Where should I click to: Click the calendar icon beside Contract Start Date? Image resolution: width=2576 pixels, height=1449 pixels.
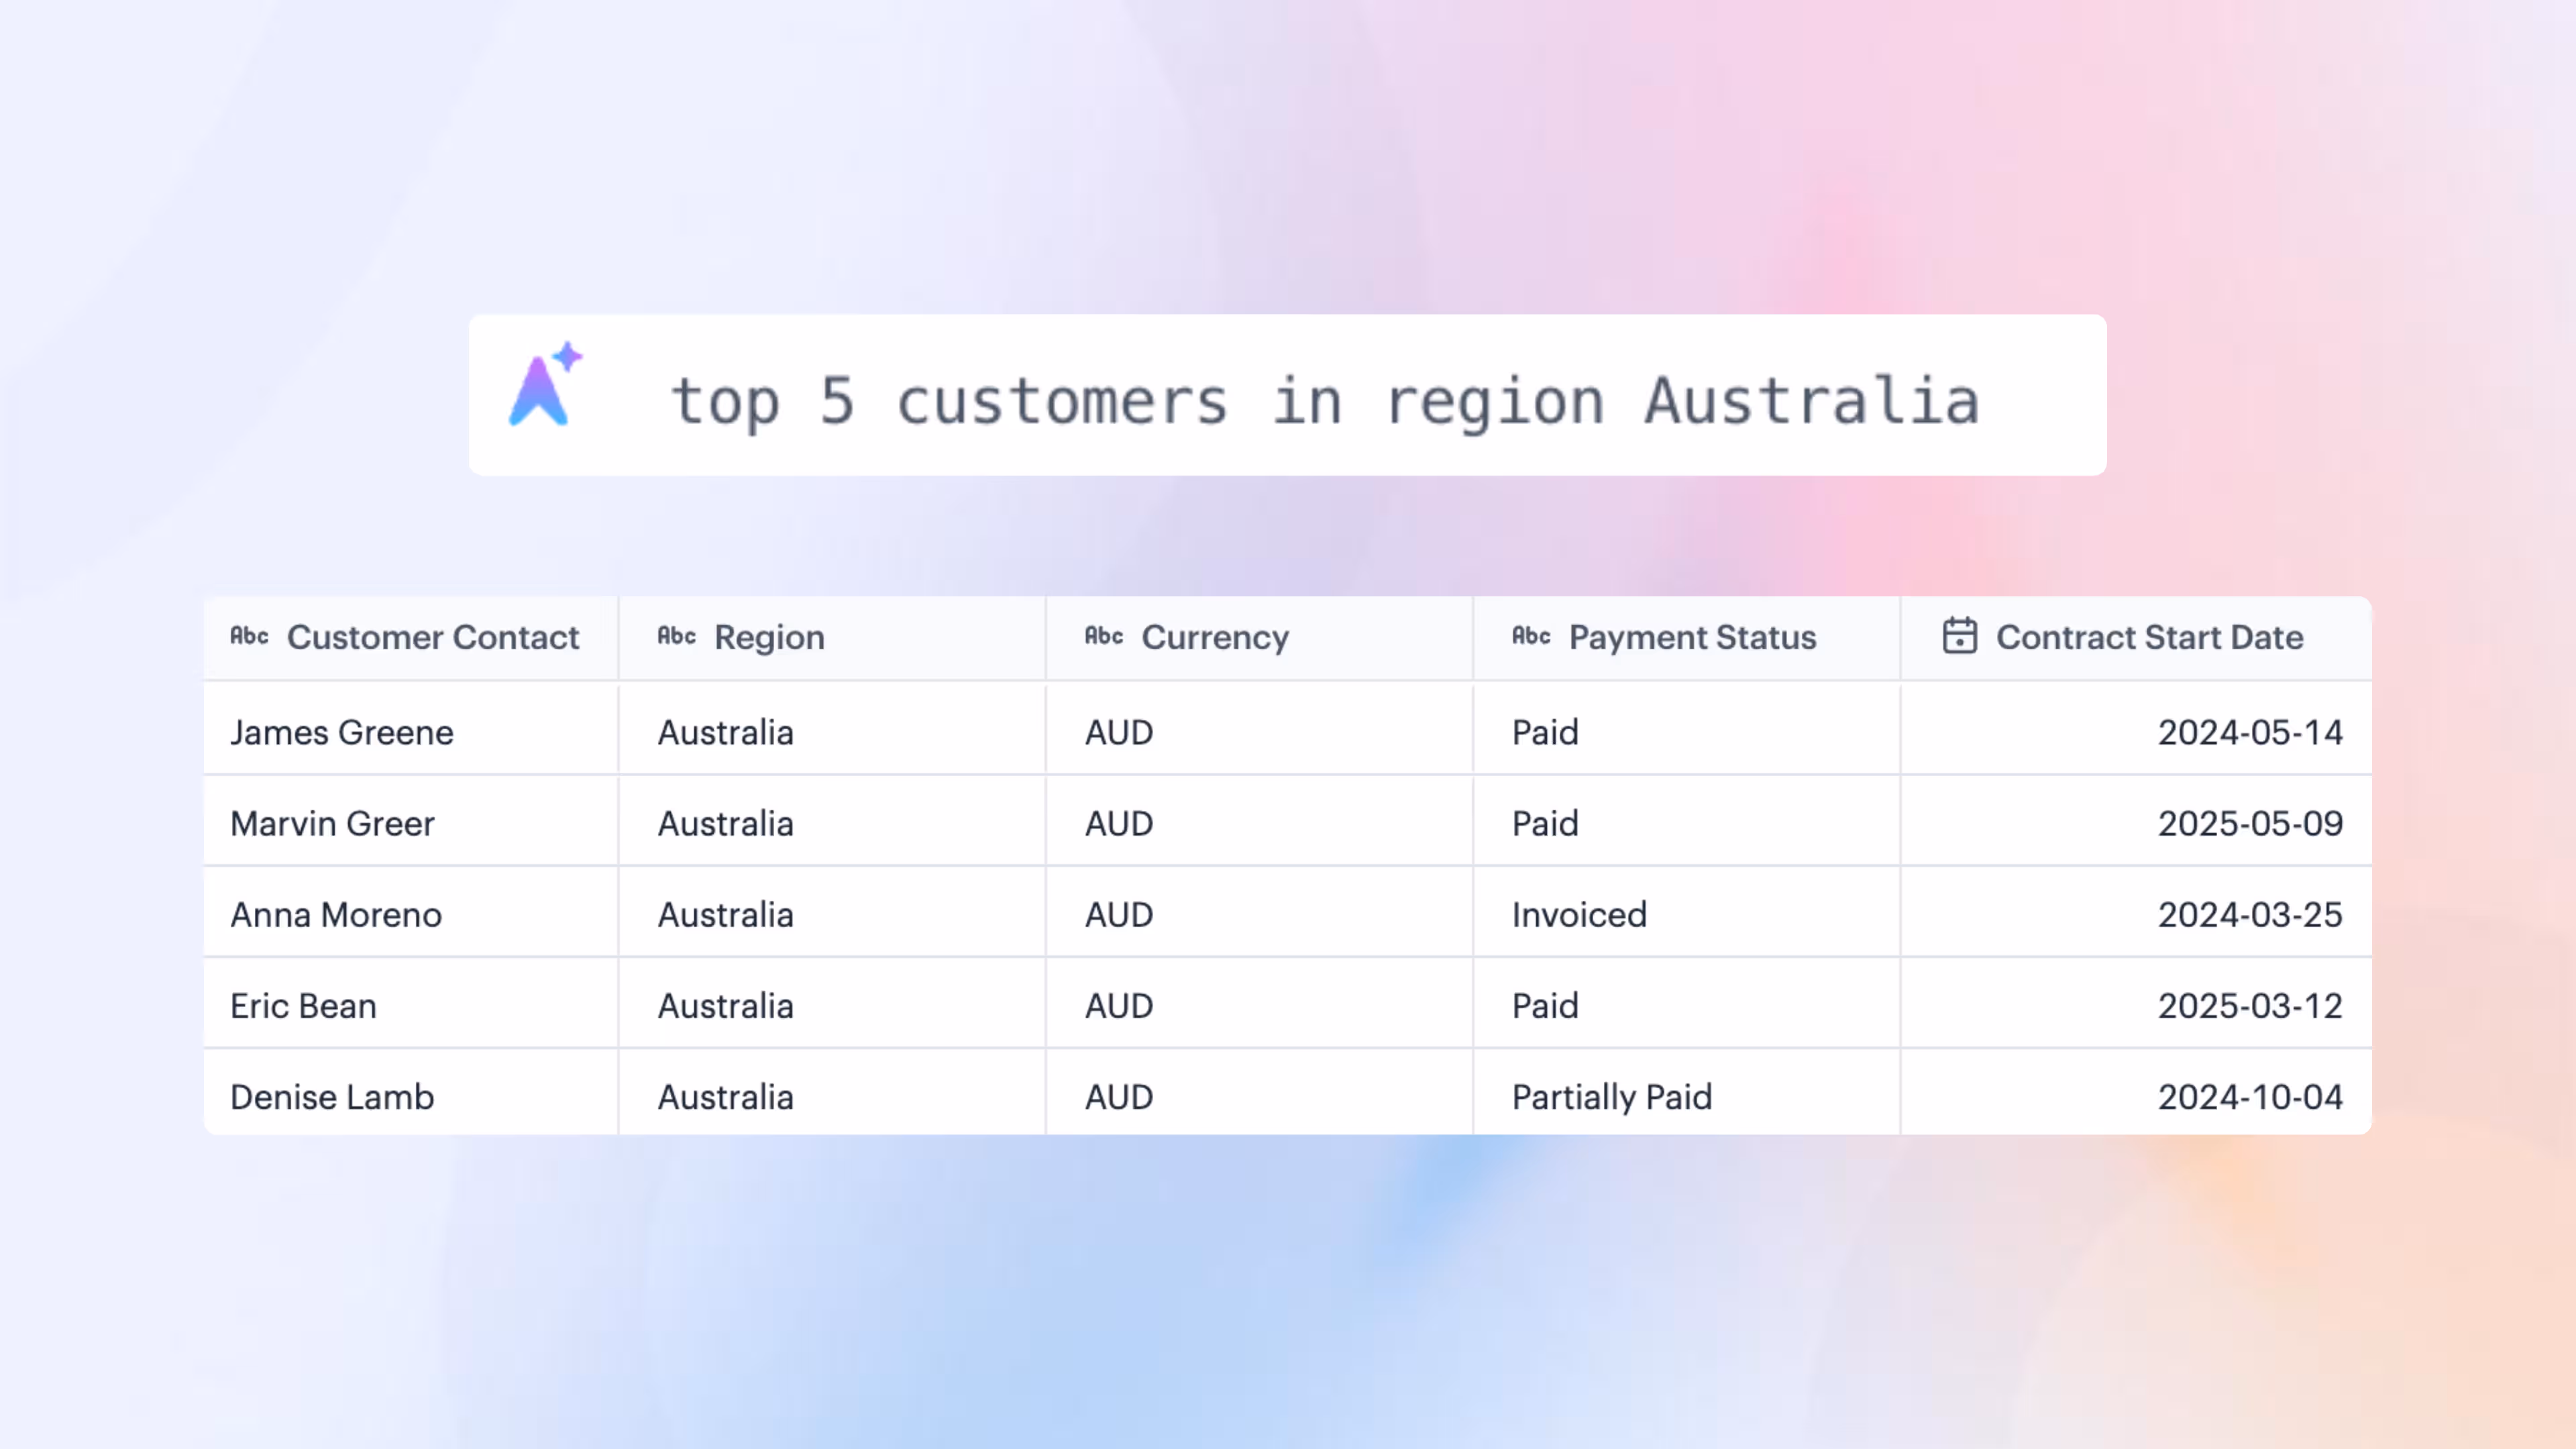(x=1959, y=636)
